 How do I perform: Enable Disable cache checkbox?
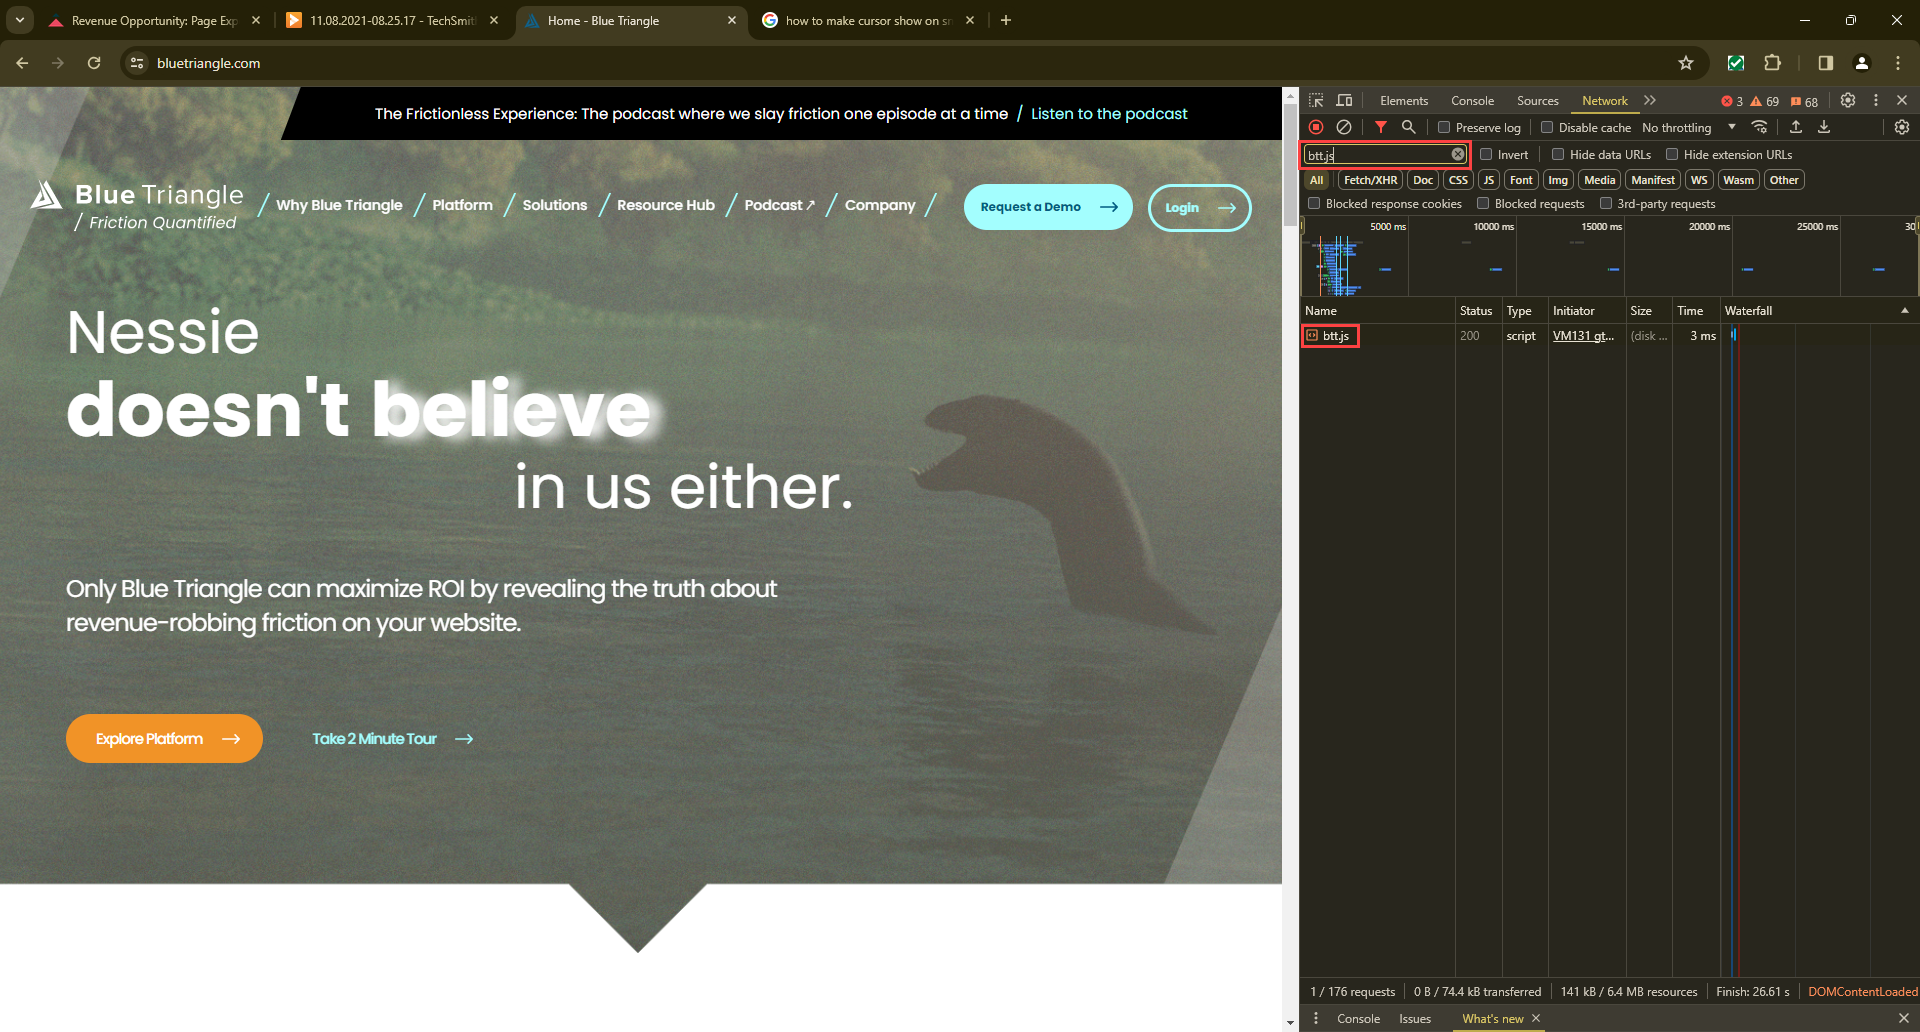(x=1547, y=127)
